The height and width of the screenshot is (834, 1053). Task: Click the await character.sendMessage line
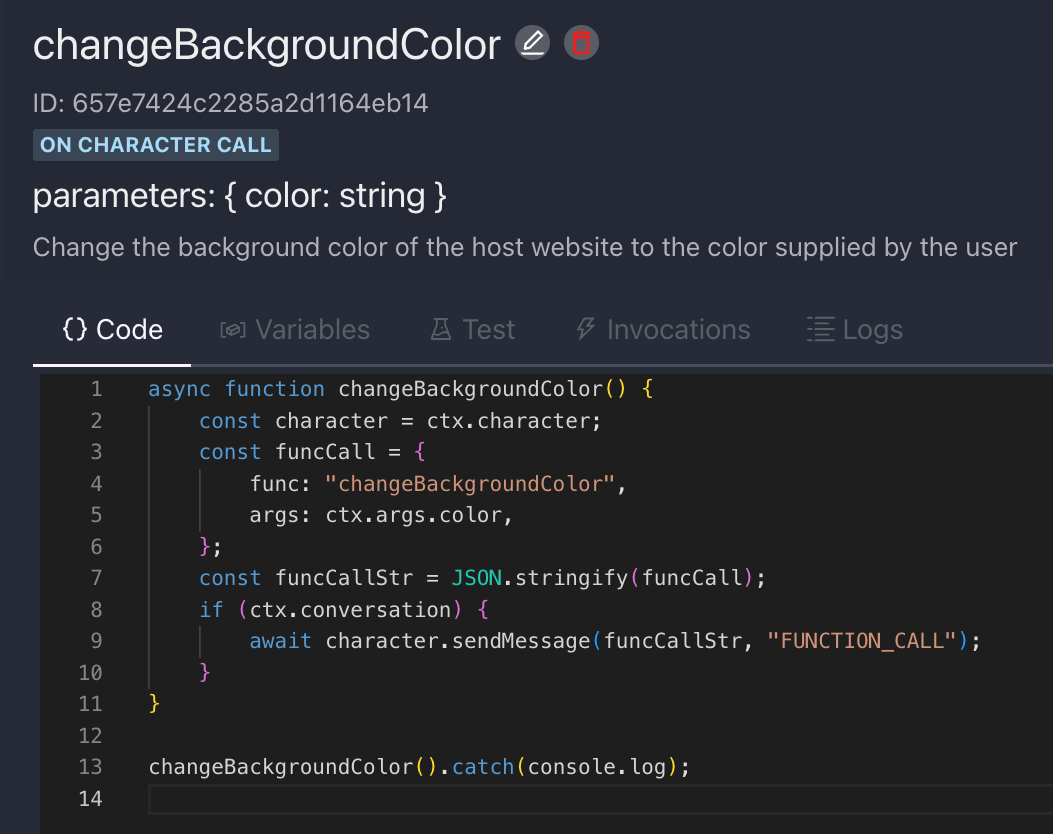(615, 641)
